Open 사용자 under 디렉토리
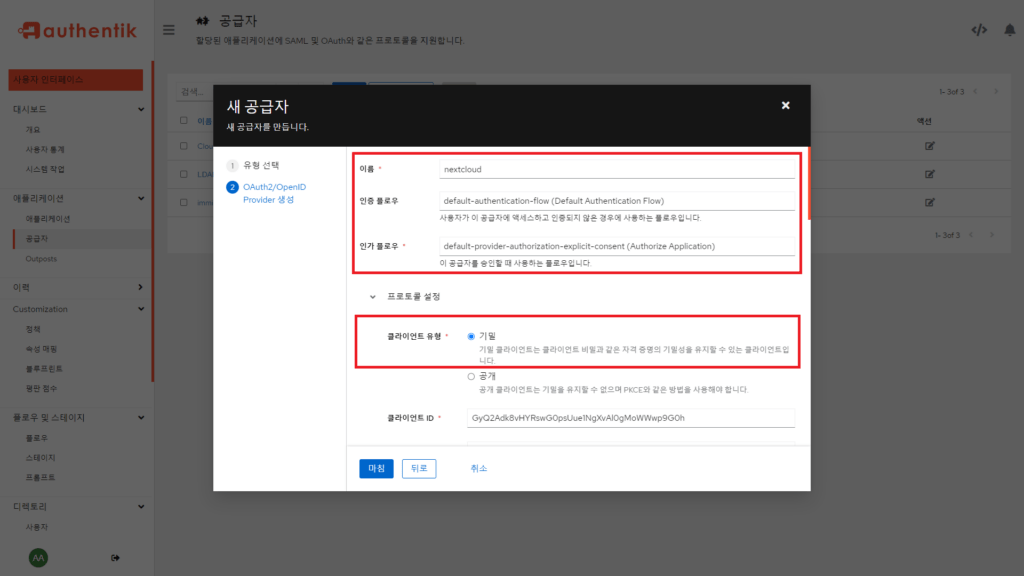Screen dimensions: 1024x576 click(x=37, y=527)
